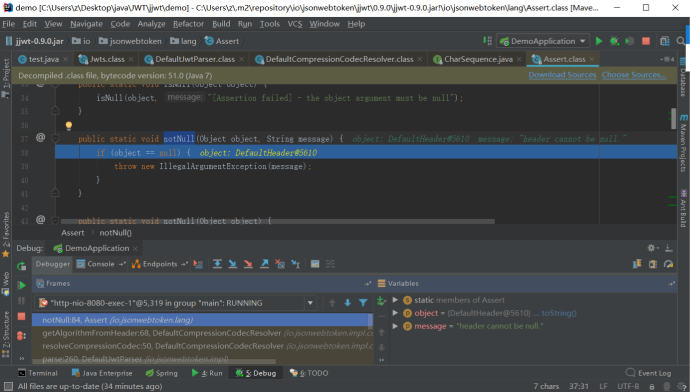
Task: Click jsonwebtoken breadcrumb in navigation bar
Action: (x=131, y=41)
